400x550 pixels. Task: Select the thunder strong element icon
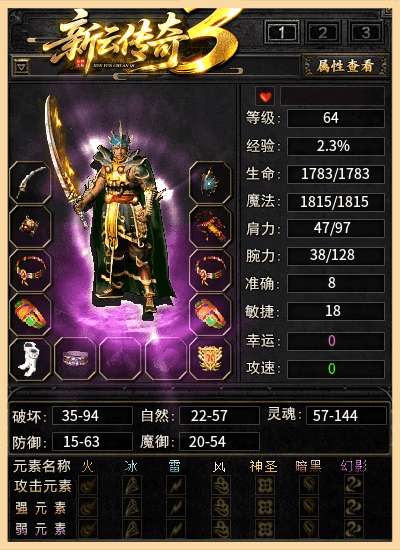pos(176,507)
